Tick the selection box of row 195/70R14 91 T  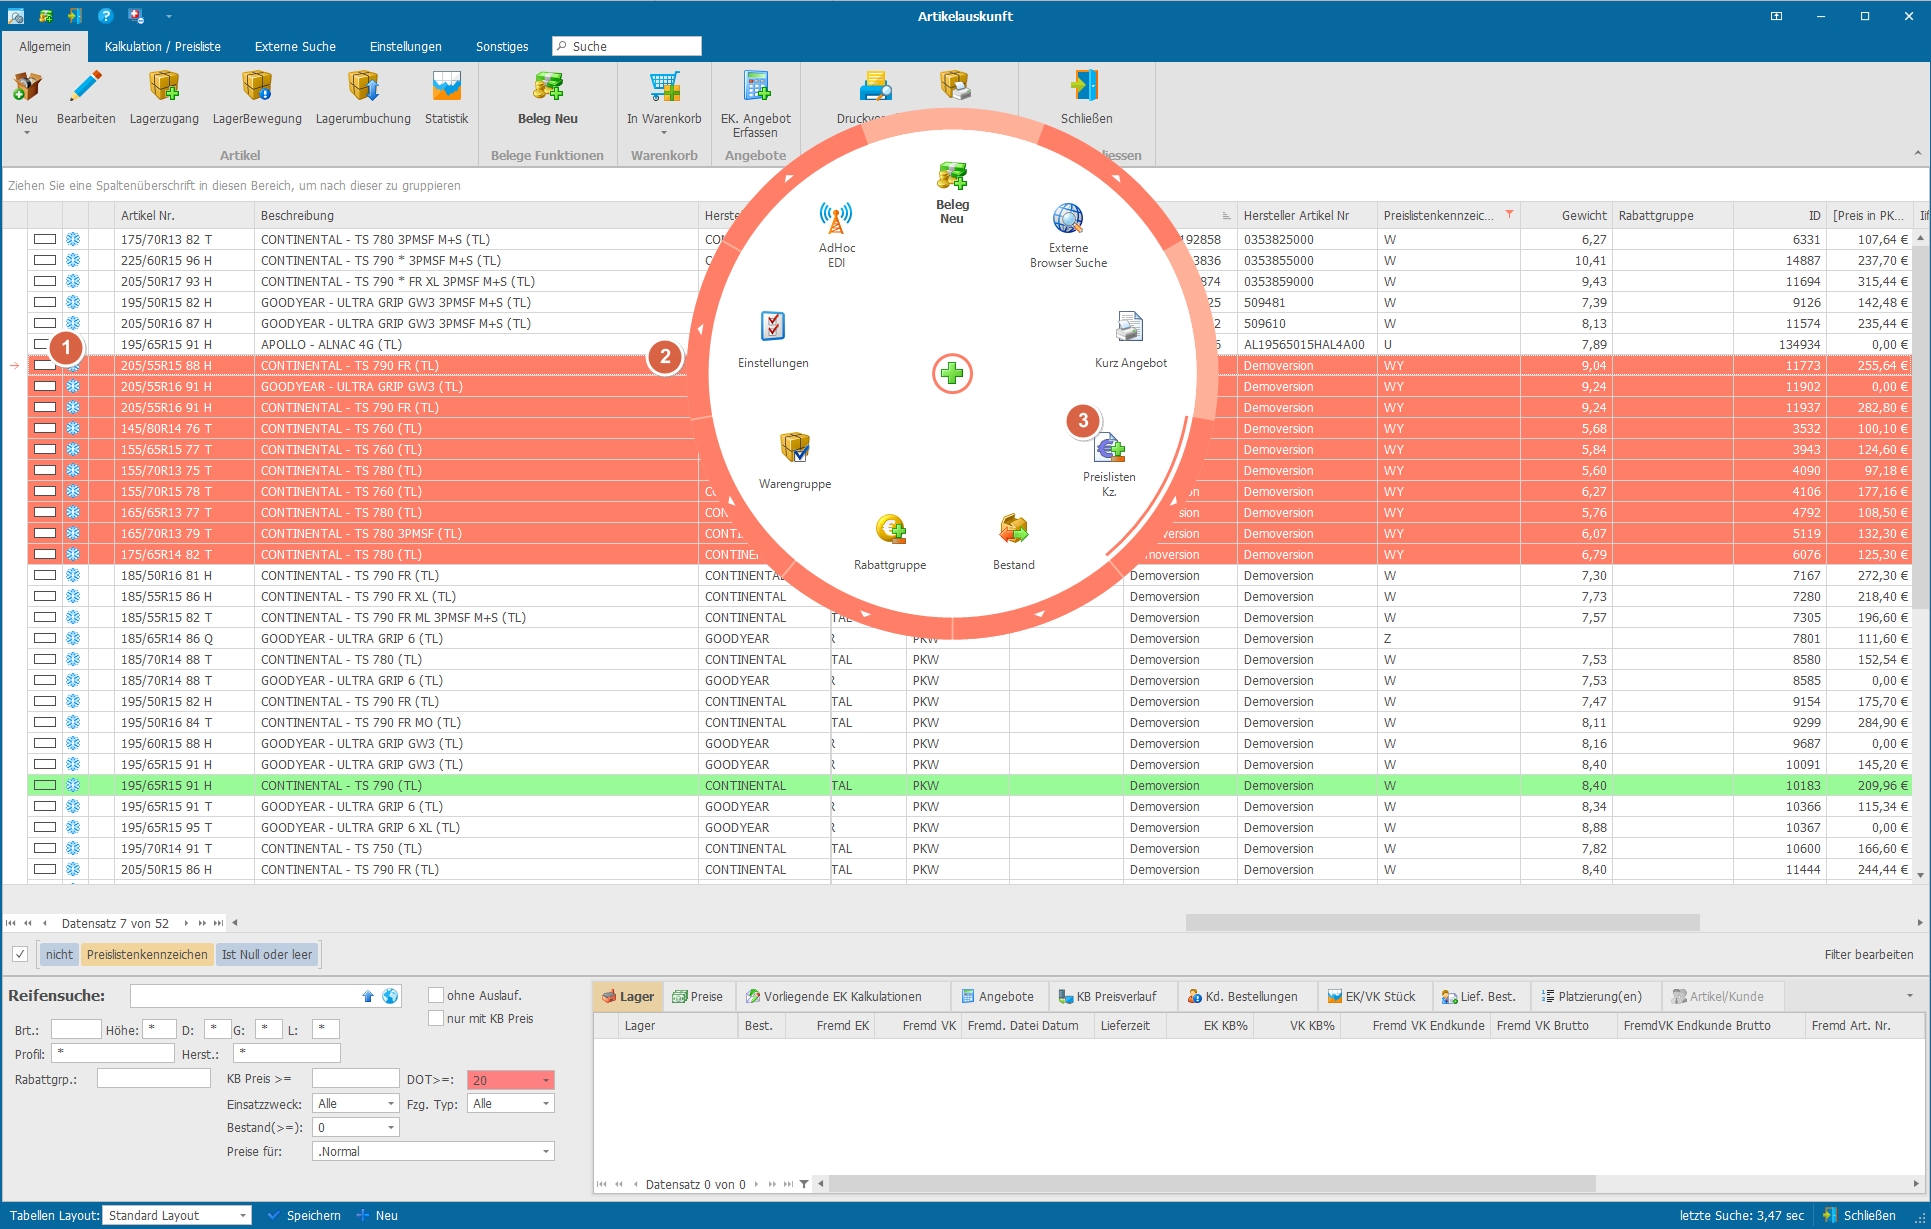coord(45,848)
